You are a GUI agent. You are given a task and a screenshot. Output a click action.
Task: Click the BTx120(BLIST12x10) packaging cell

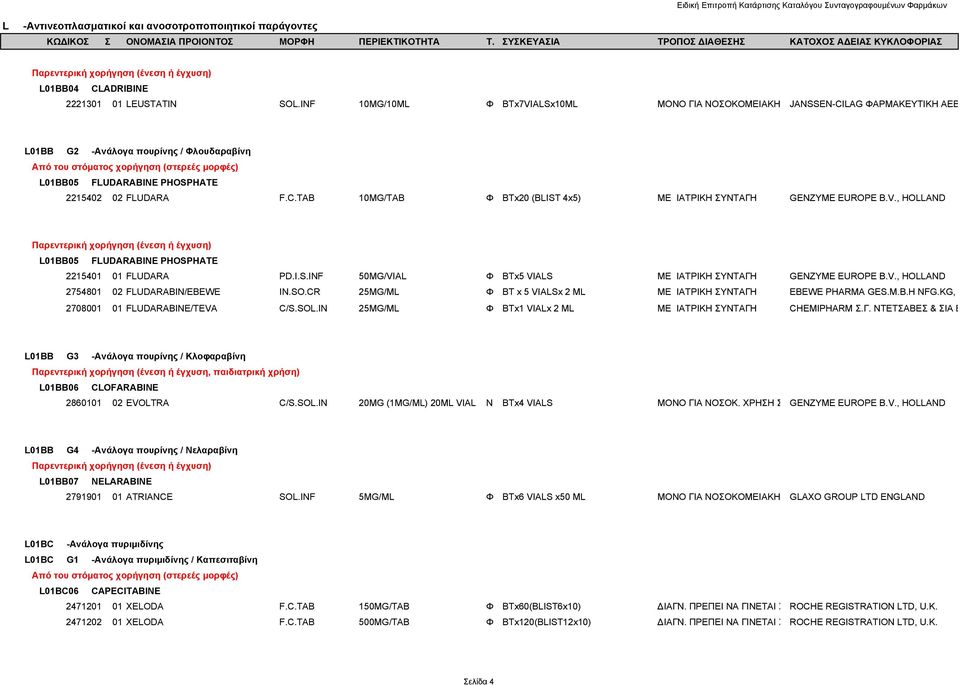click(x=546, y=622)
